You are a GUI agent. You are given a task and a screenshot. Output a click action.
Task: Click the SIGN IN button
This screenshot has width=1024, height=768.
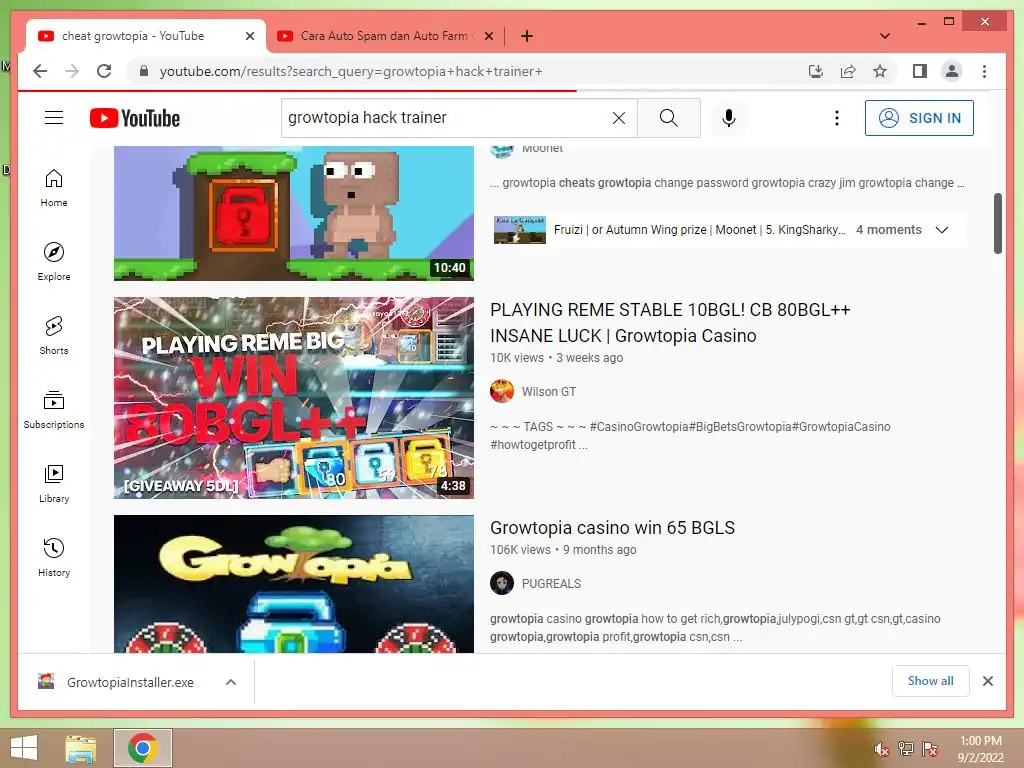pos(919,118)
